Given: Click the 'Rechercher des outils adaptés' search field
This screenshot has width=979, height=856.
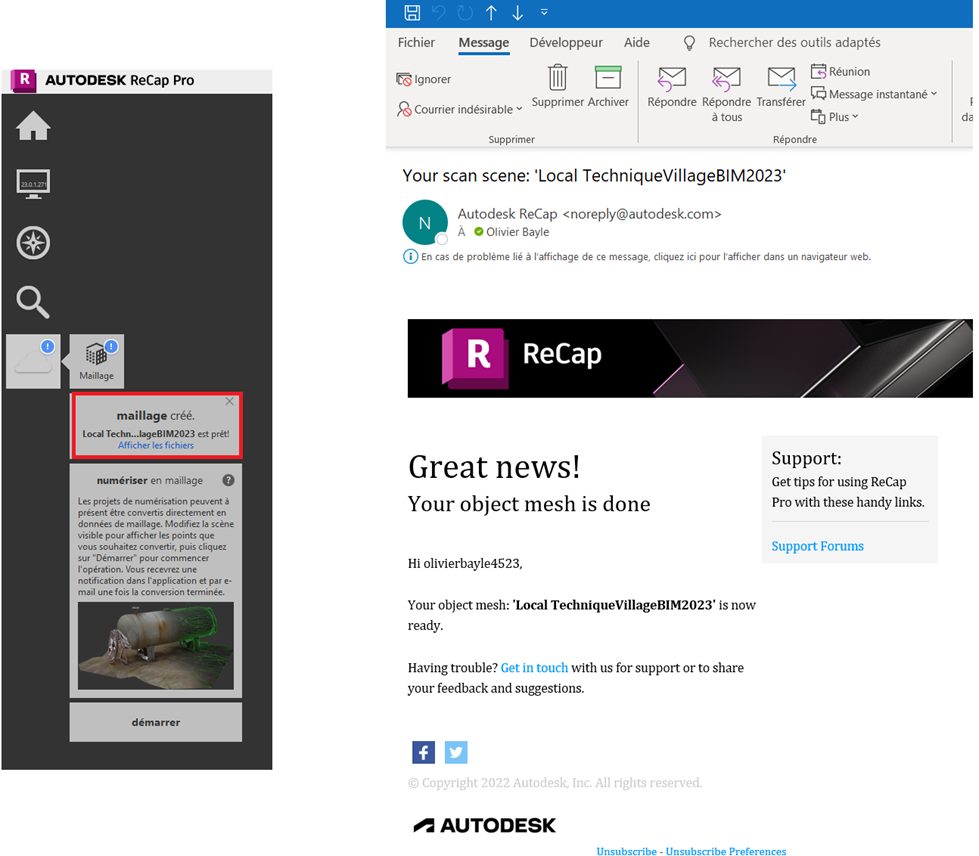Looking at the screenshot, I should [x=794, y=42].
